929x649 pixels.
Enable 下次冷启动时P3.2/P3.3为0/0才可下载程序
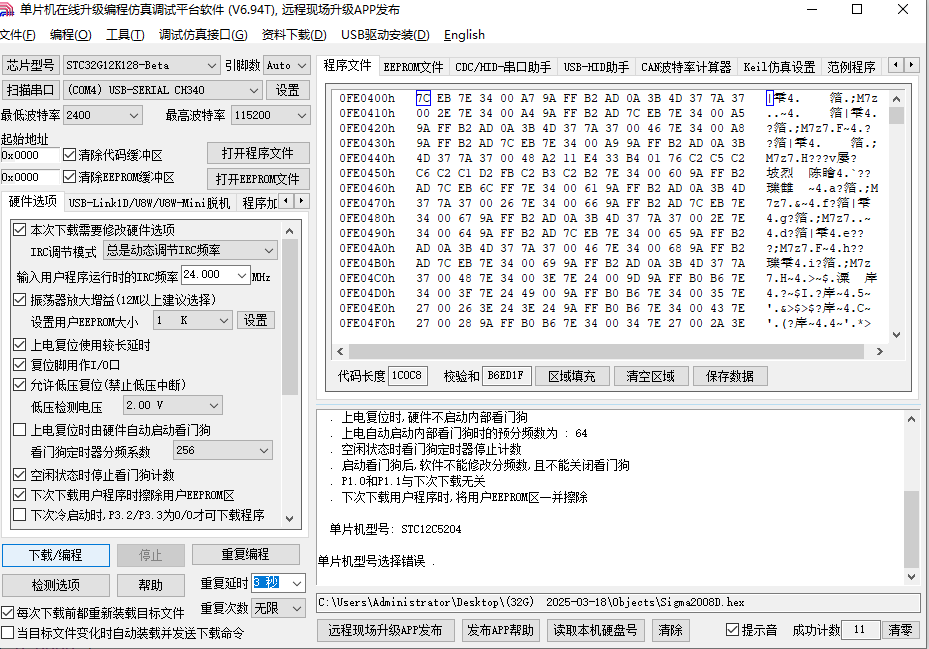pos(20,514)
